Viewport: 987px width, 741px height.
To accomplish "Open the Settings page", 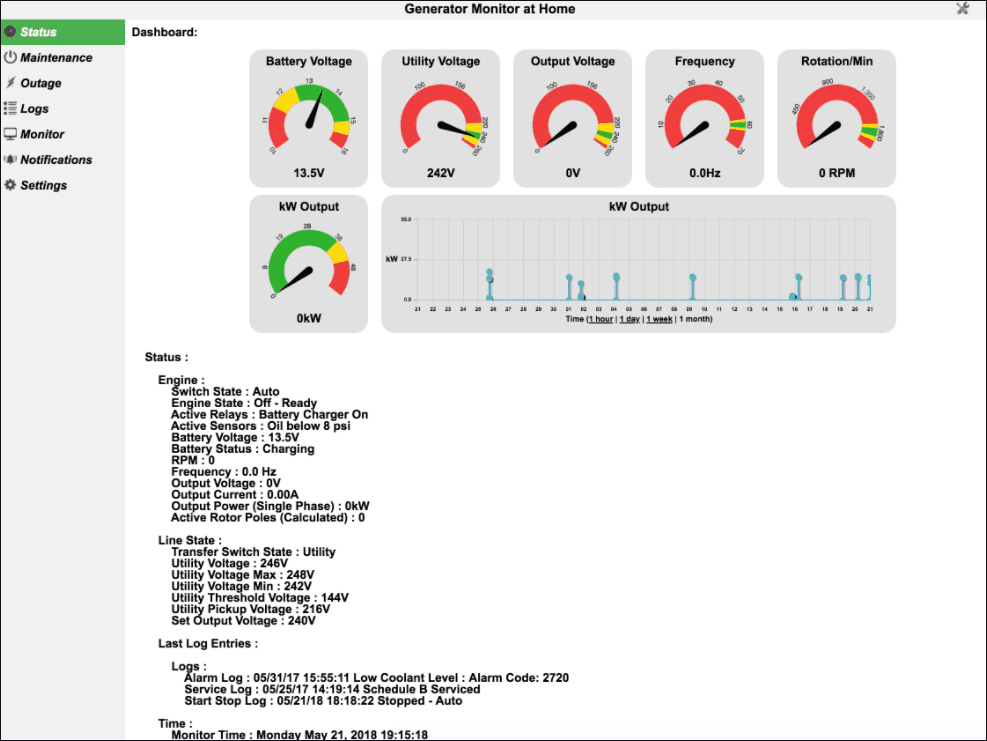I will tap(62, 185).
